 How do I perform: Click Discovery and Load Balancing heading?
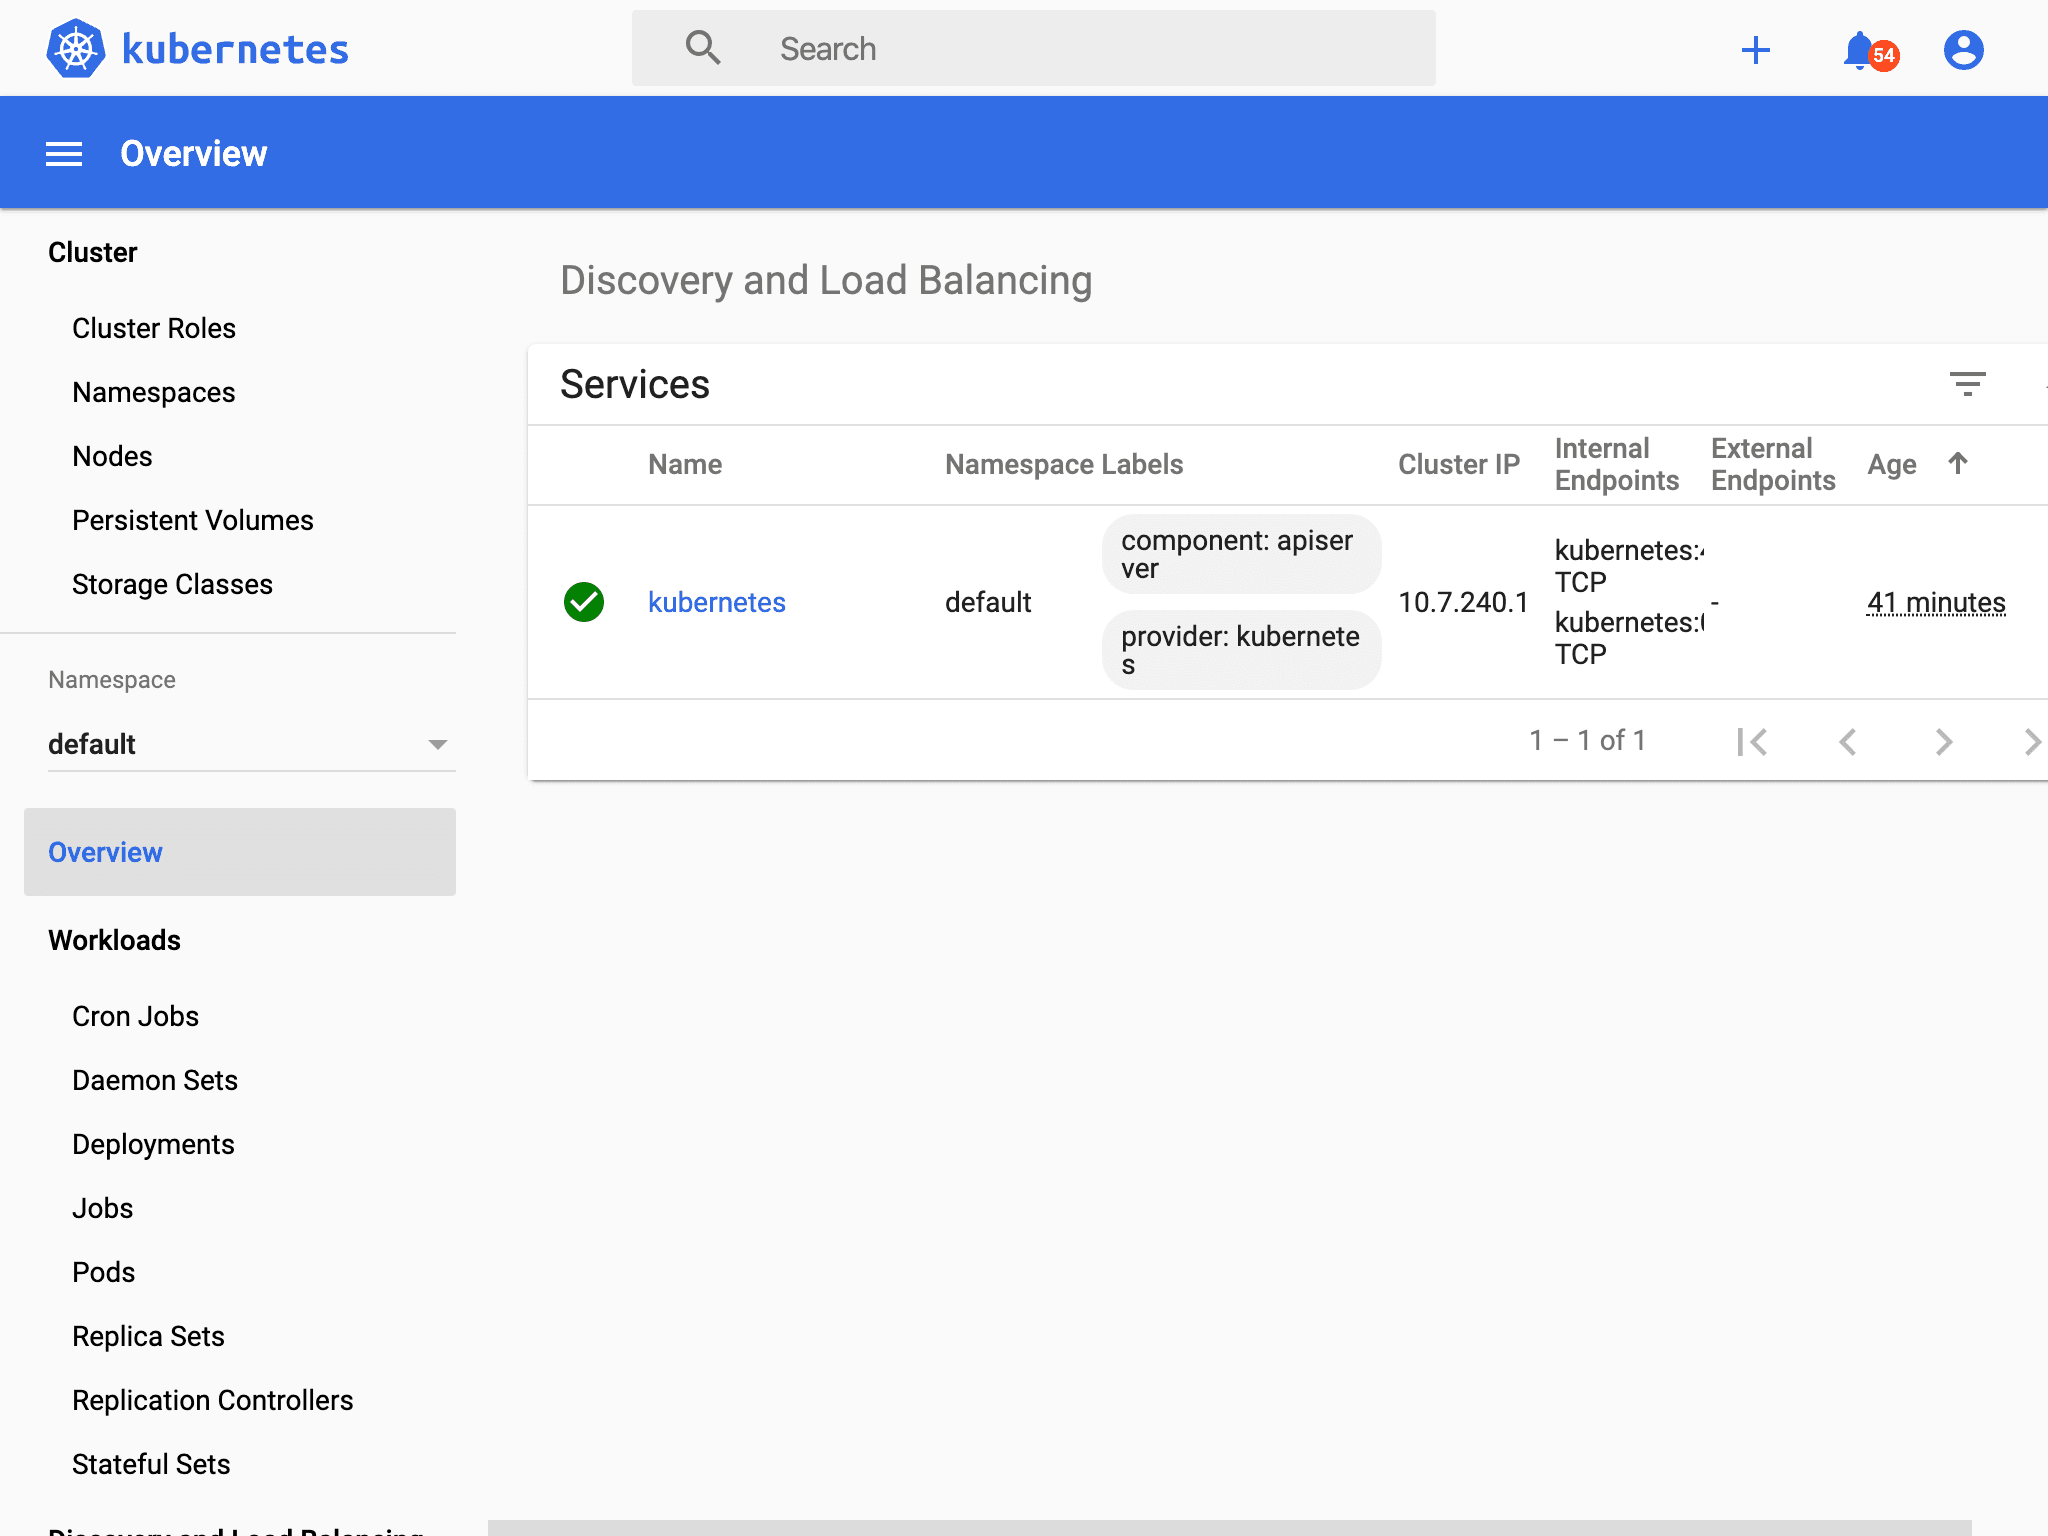click(x=826, y=280)
